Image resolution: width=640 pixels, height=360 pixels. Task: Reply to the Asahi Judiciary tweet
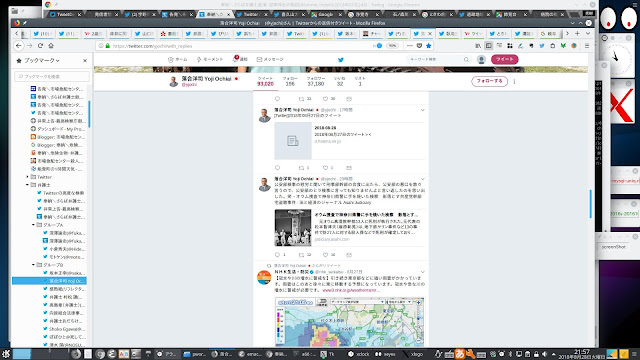pos(278,255)
